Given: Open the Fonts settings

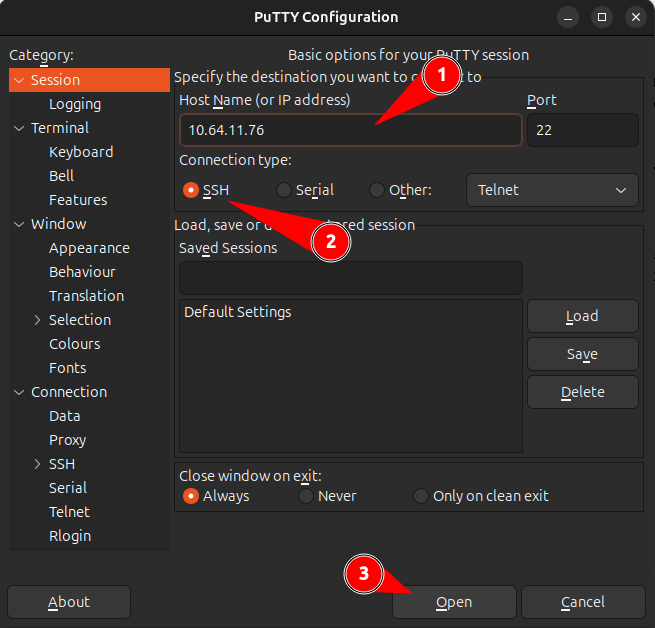Looking at the screenshot, I should tap(68, 368).
